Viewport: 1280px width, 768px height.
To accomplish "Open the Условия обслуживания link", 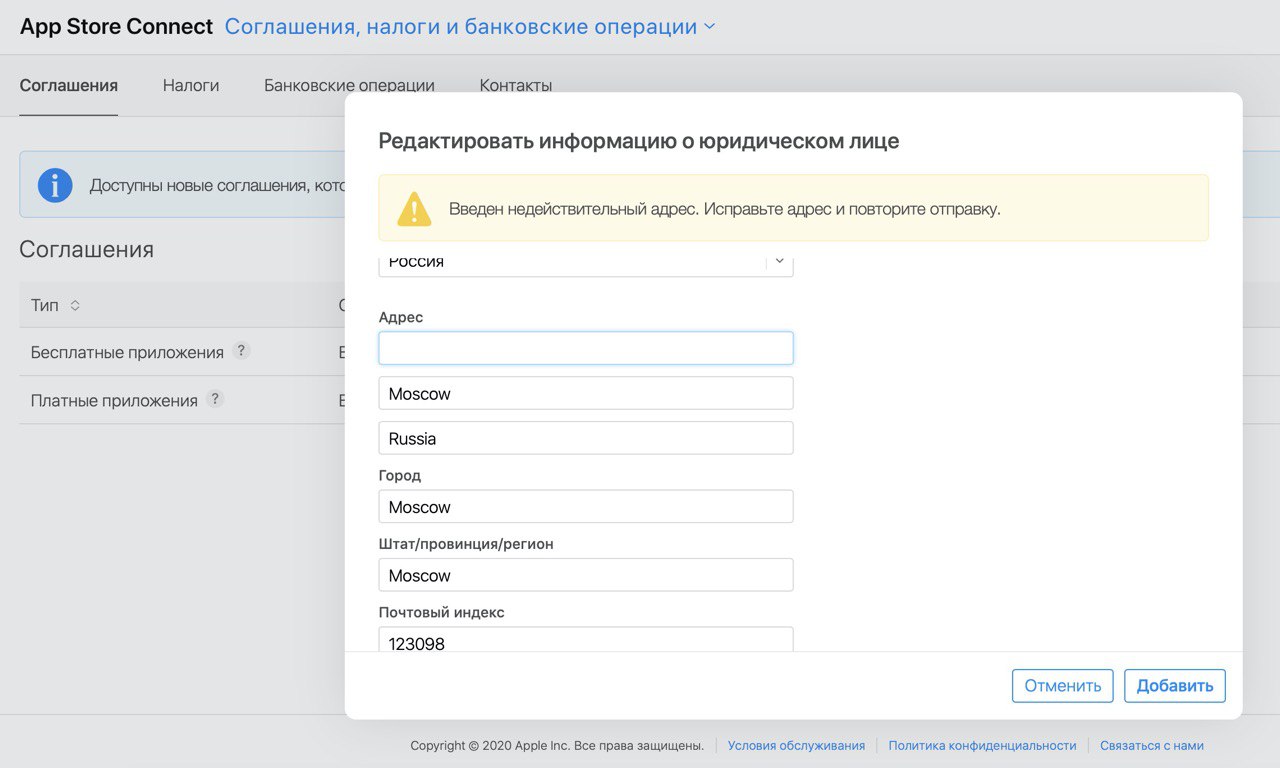I will (796, 745).
